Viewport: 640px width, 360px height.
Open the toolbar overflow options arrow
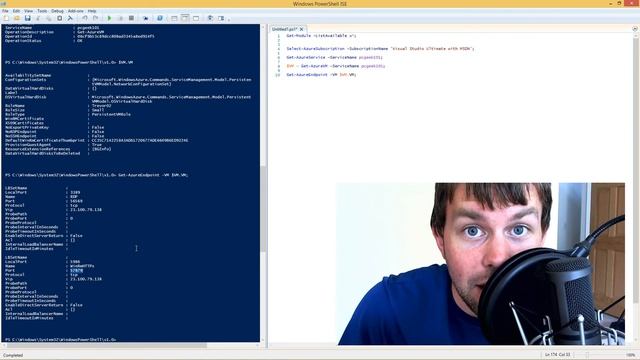click(229, 19)
